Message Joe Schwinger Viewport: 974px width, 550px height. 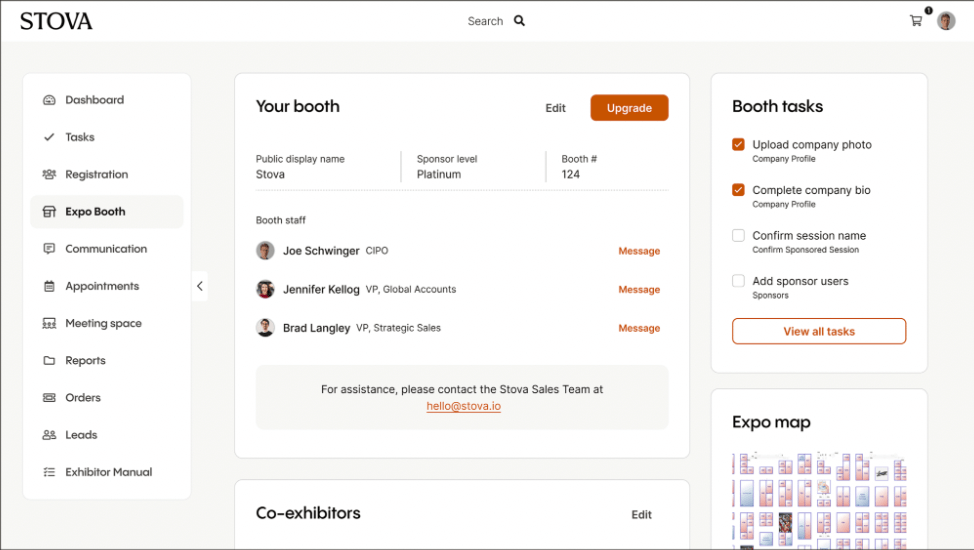pyautogui.click(x=639, y=251)
